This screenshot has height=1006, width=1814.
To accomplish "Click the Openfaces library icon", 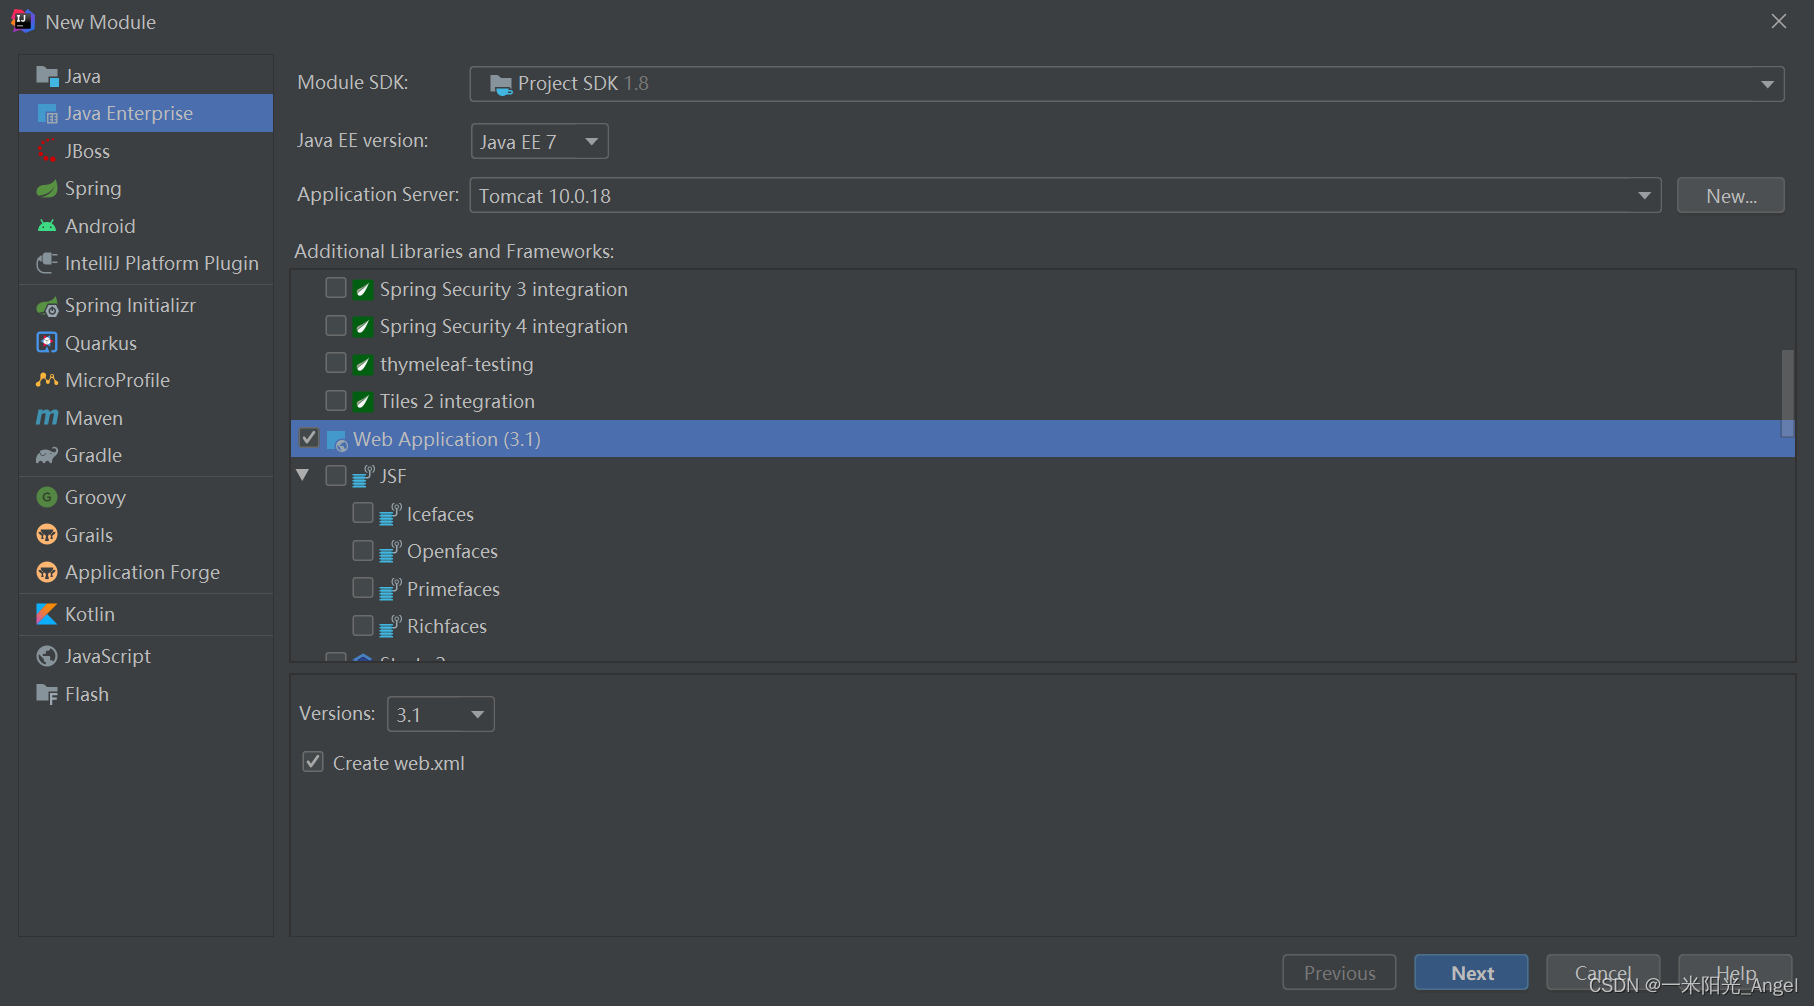I will (391, 551).
